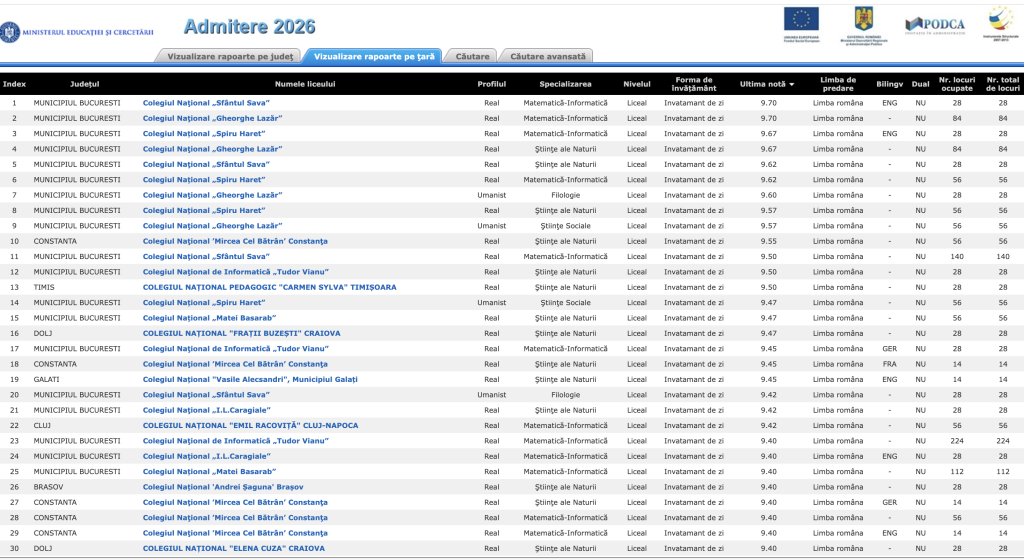Open the Căutare avansată tab

(547, 57)
